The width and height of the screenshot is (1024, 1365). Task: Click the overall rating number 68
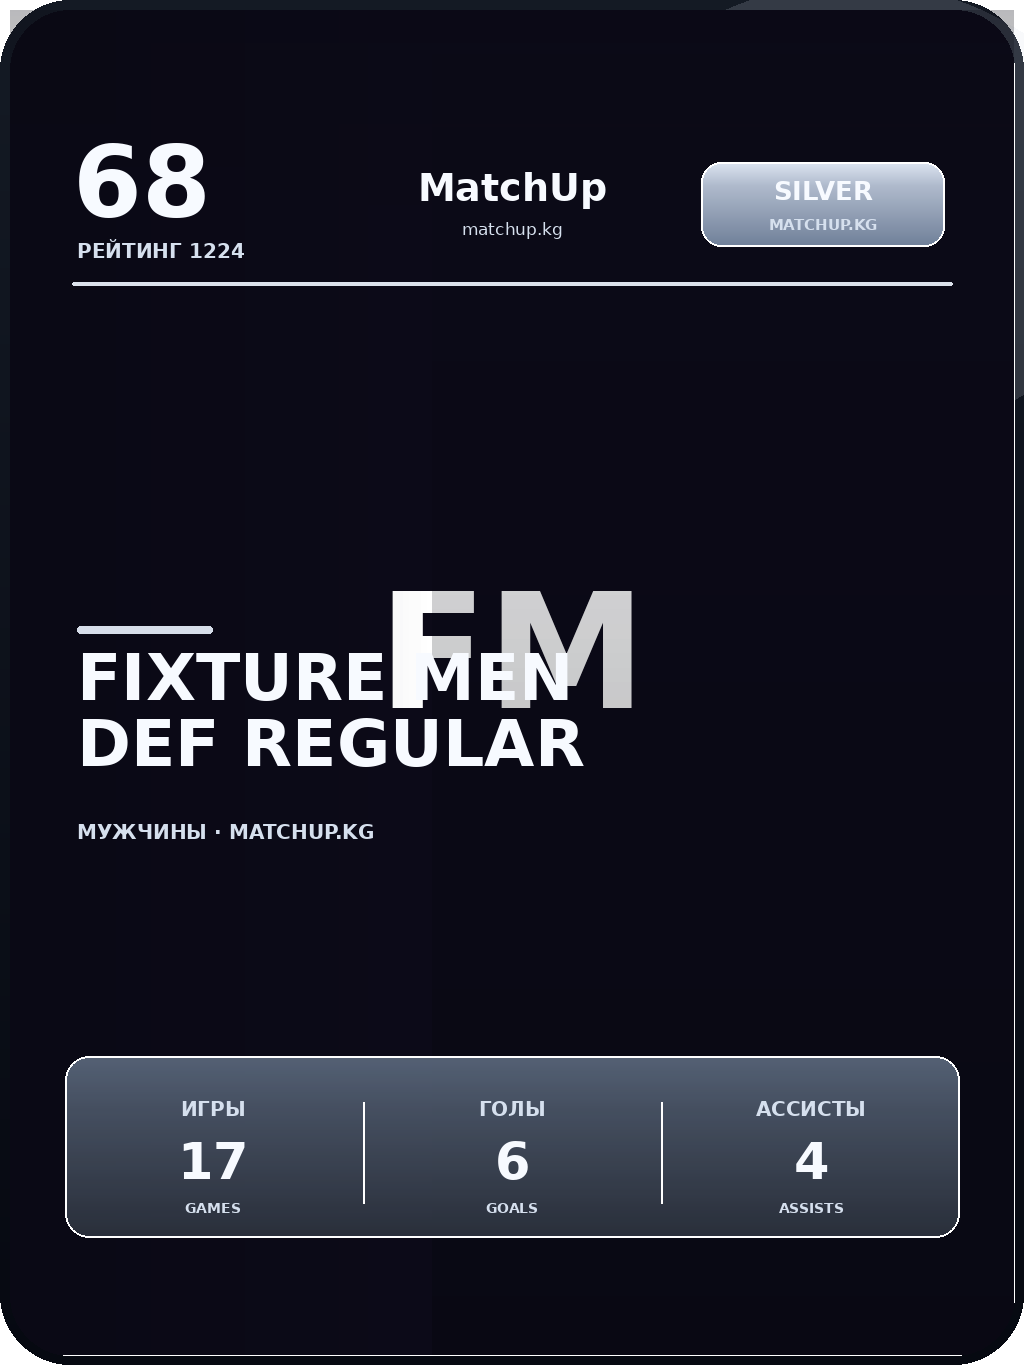tap(141, 183)
